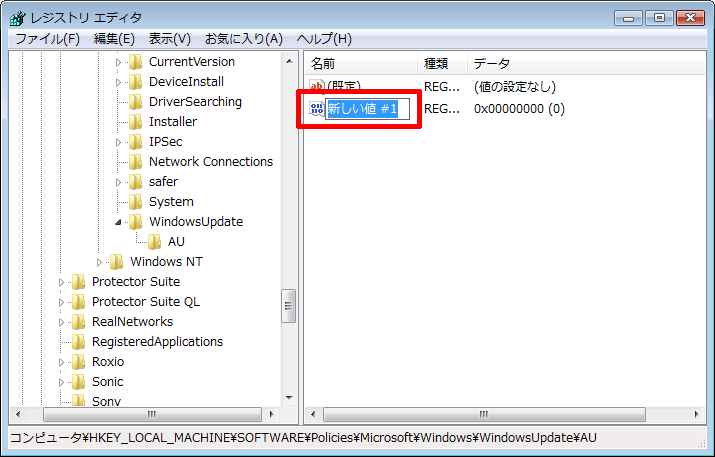The height and width of the screenshot is (457, 715).
Task: Click the tree pane scroll right arrow
Action: pos(272,415)
